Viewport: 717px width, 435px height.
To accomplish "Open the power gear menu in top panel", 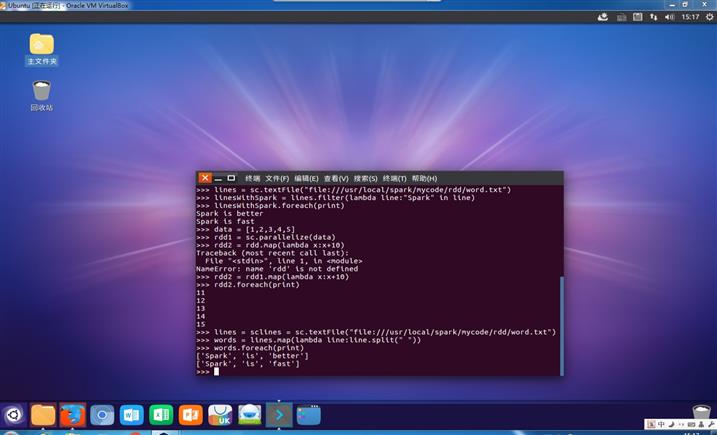I will coord(710,17).
